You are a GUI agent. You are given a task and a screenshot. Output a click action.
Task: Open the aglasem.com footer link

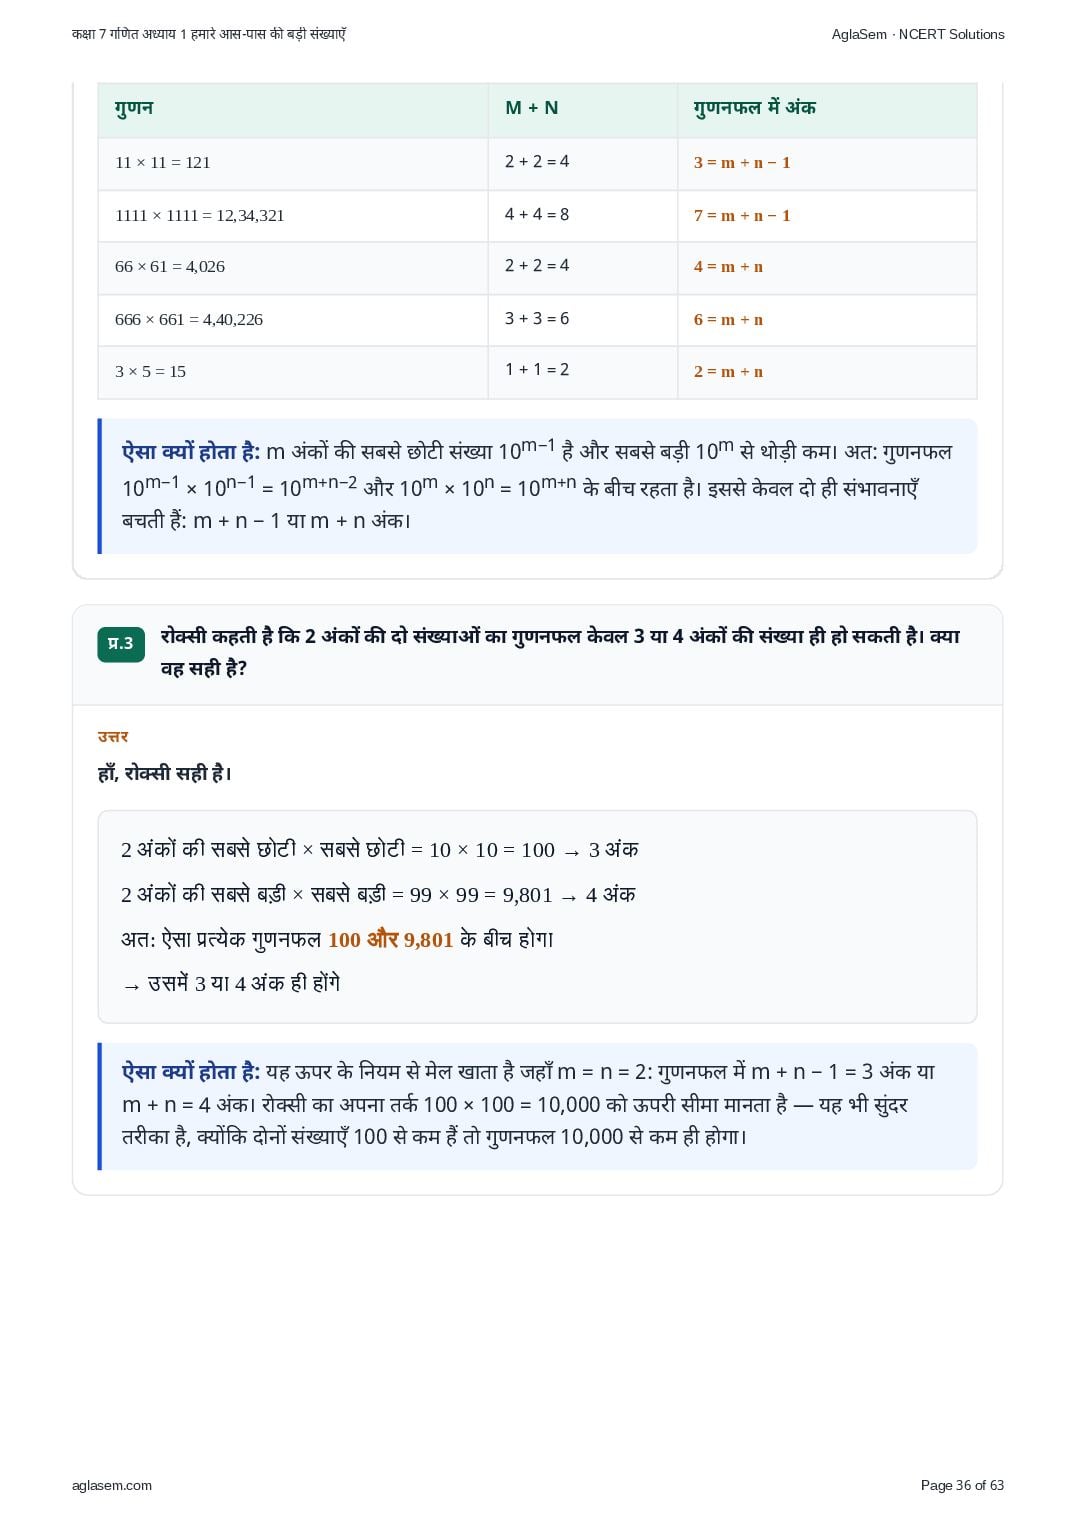[112, 1485]
